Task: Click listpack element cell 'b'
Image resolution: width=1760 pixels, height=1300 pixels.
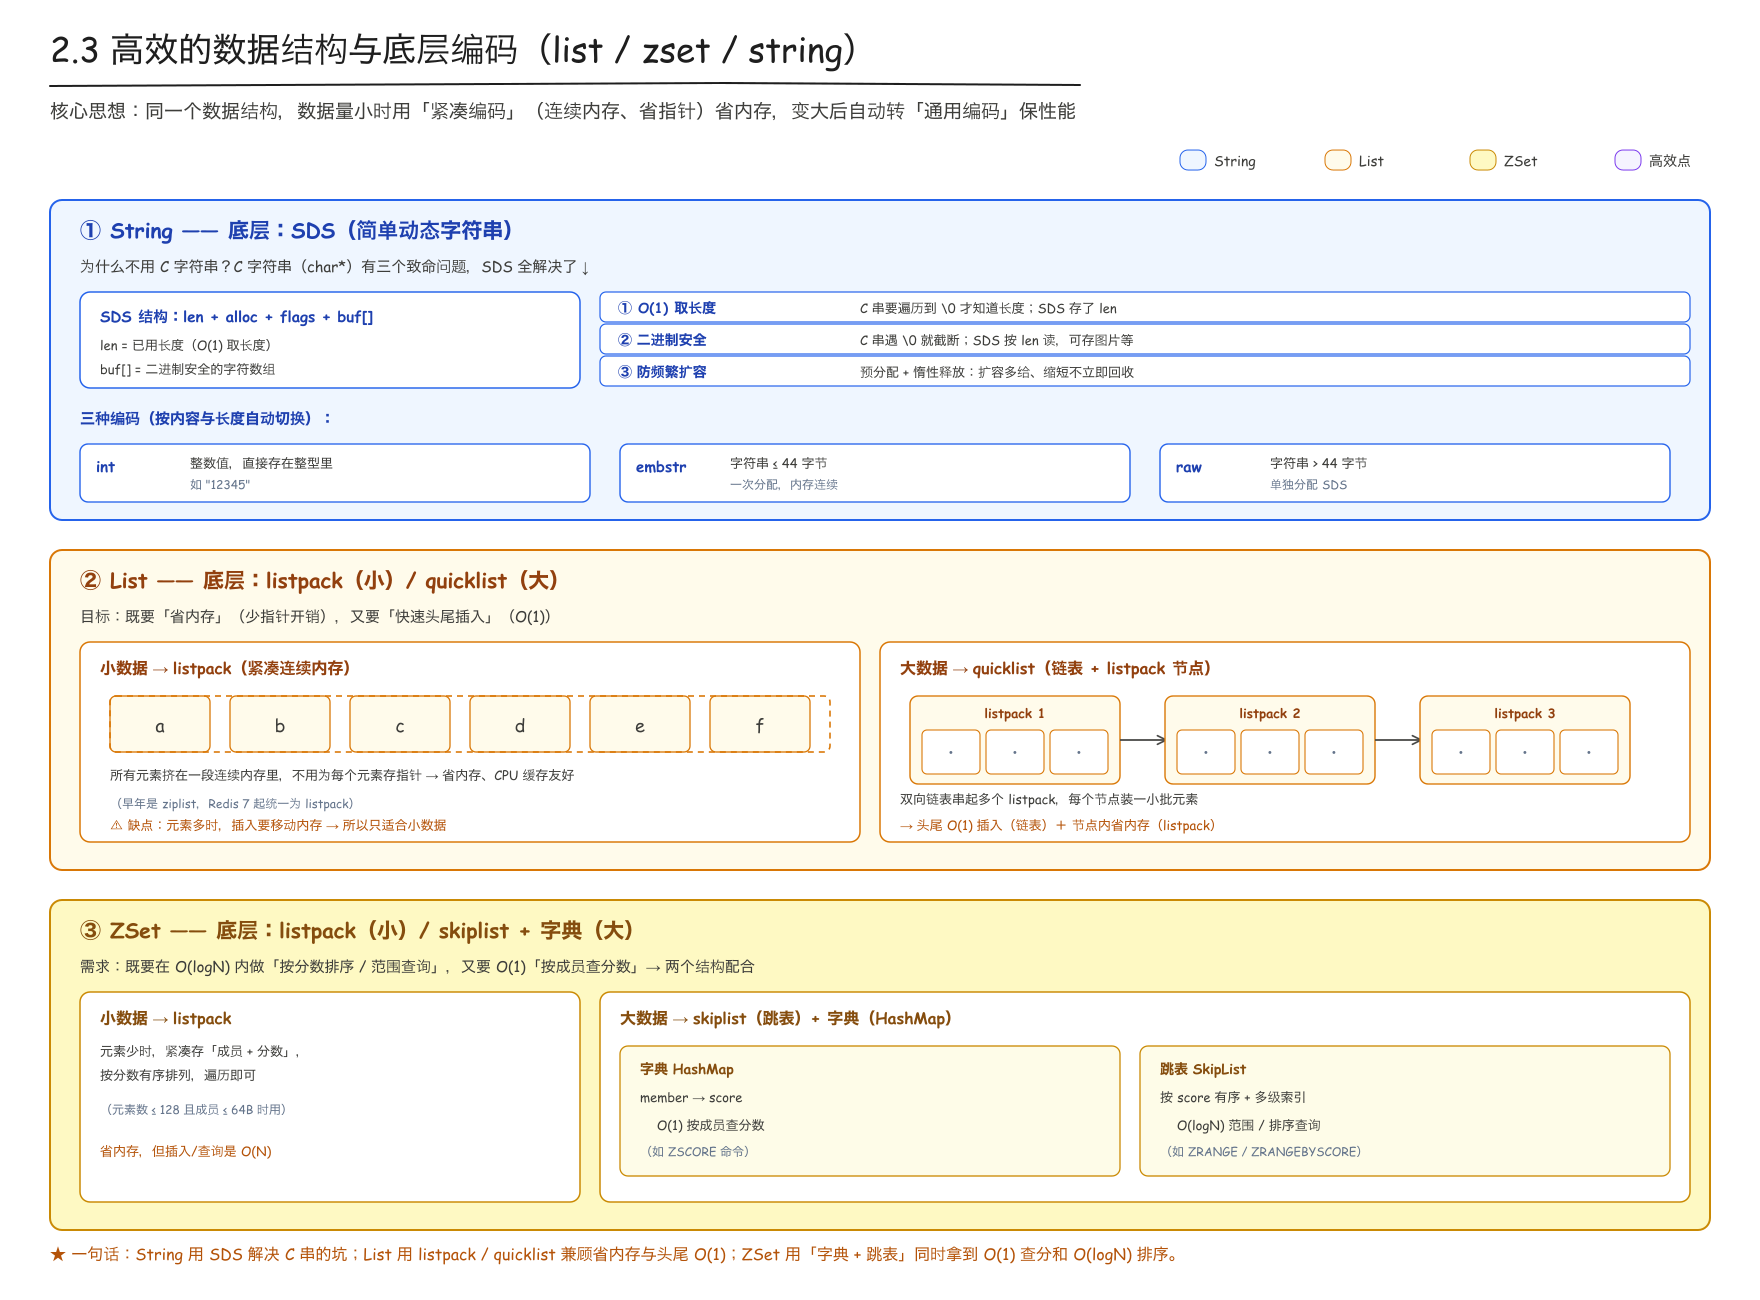Action: 280,724
